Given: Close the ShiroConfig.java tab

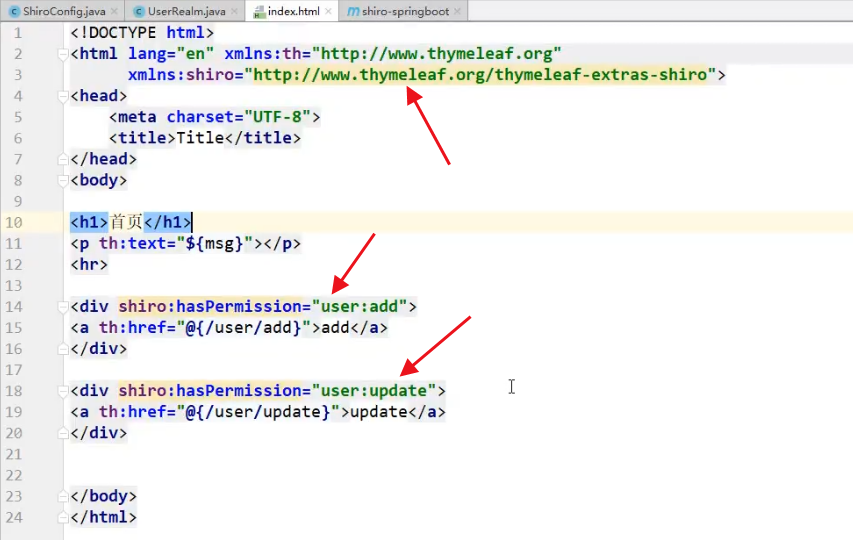Looking at the screenshot, I should coord(114,11).
